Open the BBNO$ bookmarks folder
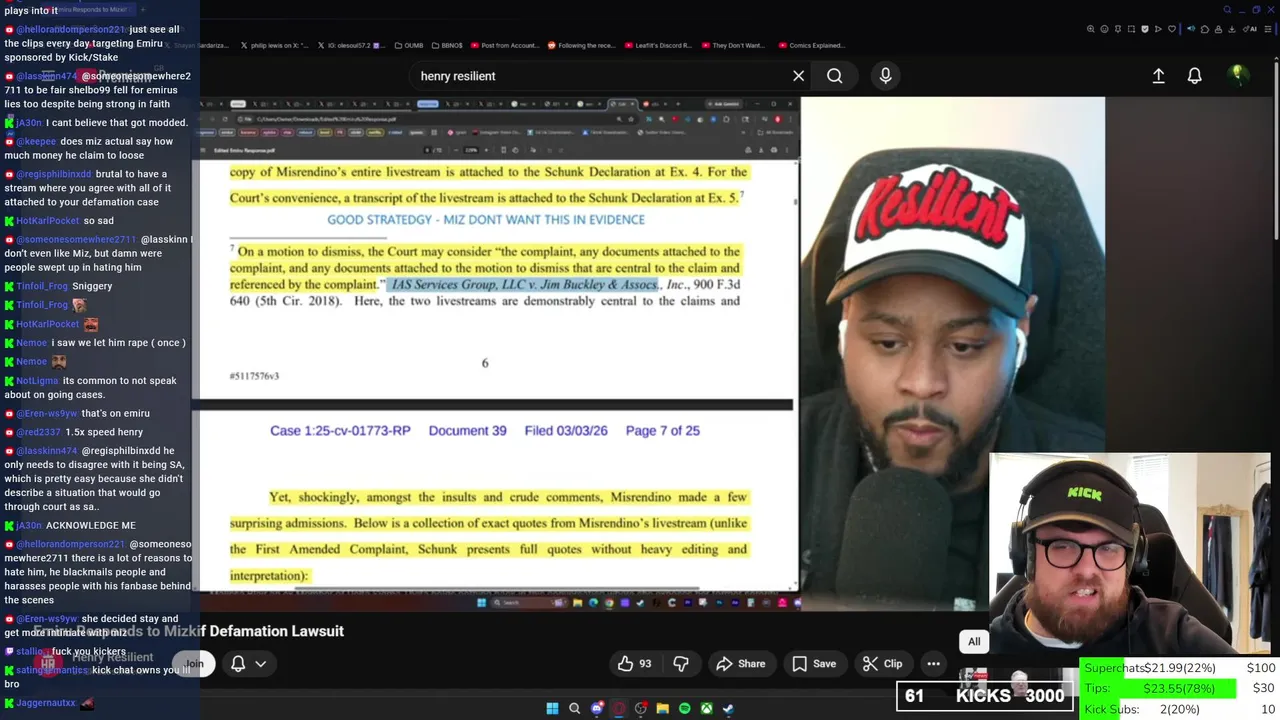 [446, 45]
